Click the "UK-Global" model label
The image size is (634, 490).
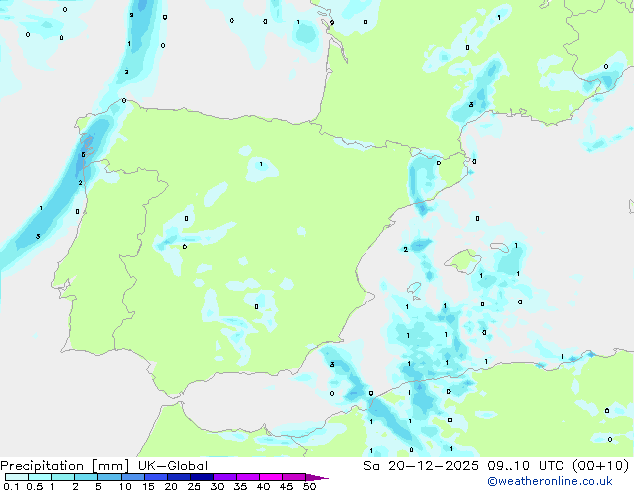tap(173, 466)
